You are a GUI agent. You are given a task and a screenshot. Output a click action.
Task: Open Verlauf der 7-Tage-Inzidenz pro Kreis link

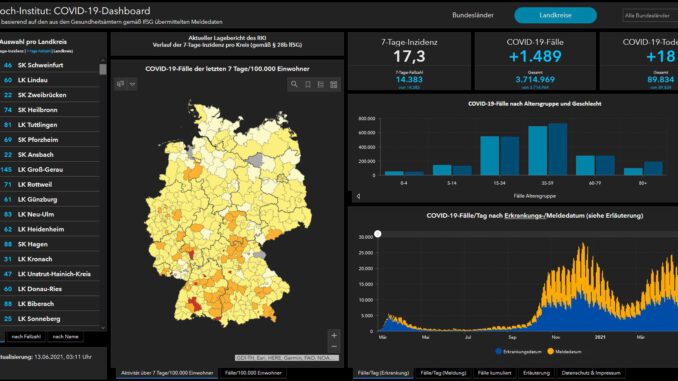click(227, 45)
